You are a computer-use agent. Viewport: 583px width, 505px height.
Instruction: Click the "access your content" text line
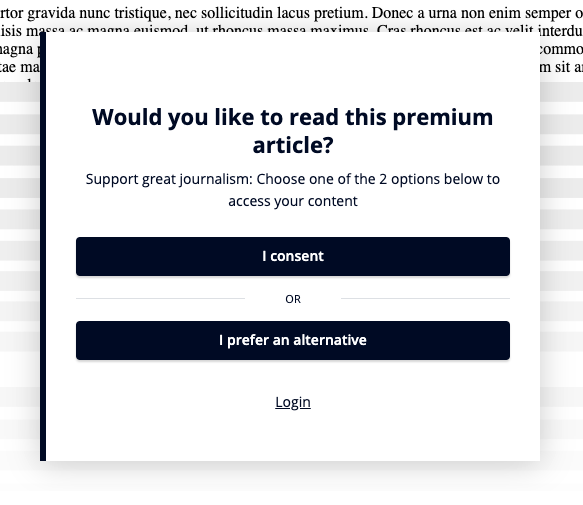[x=293, y=201]
